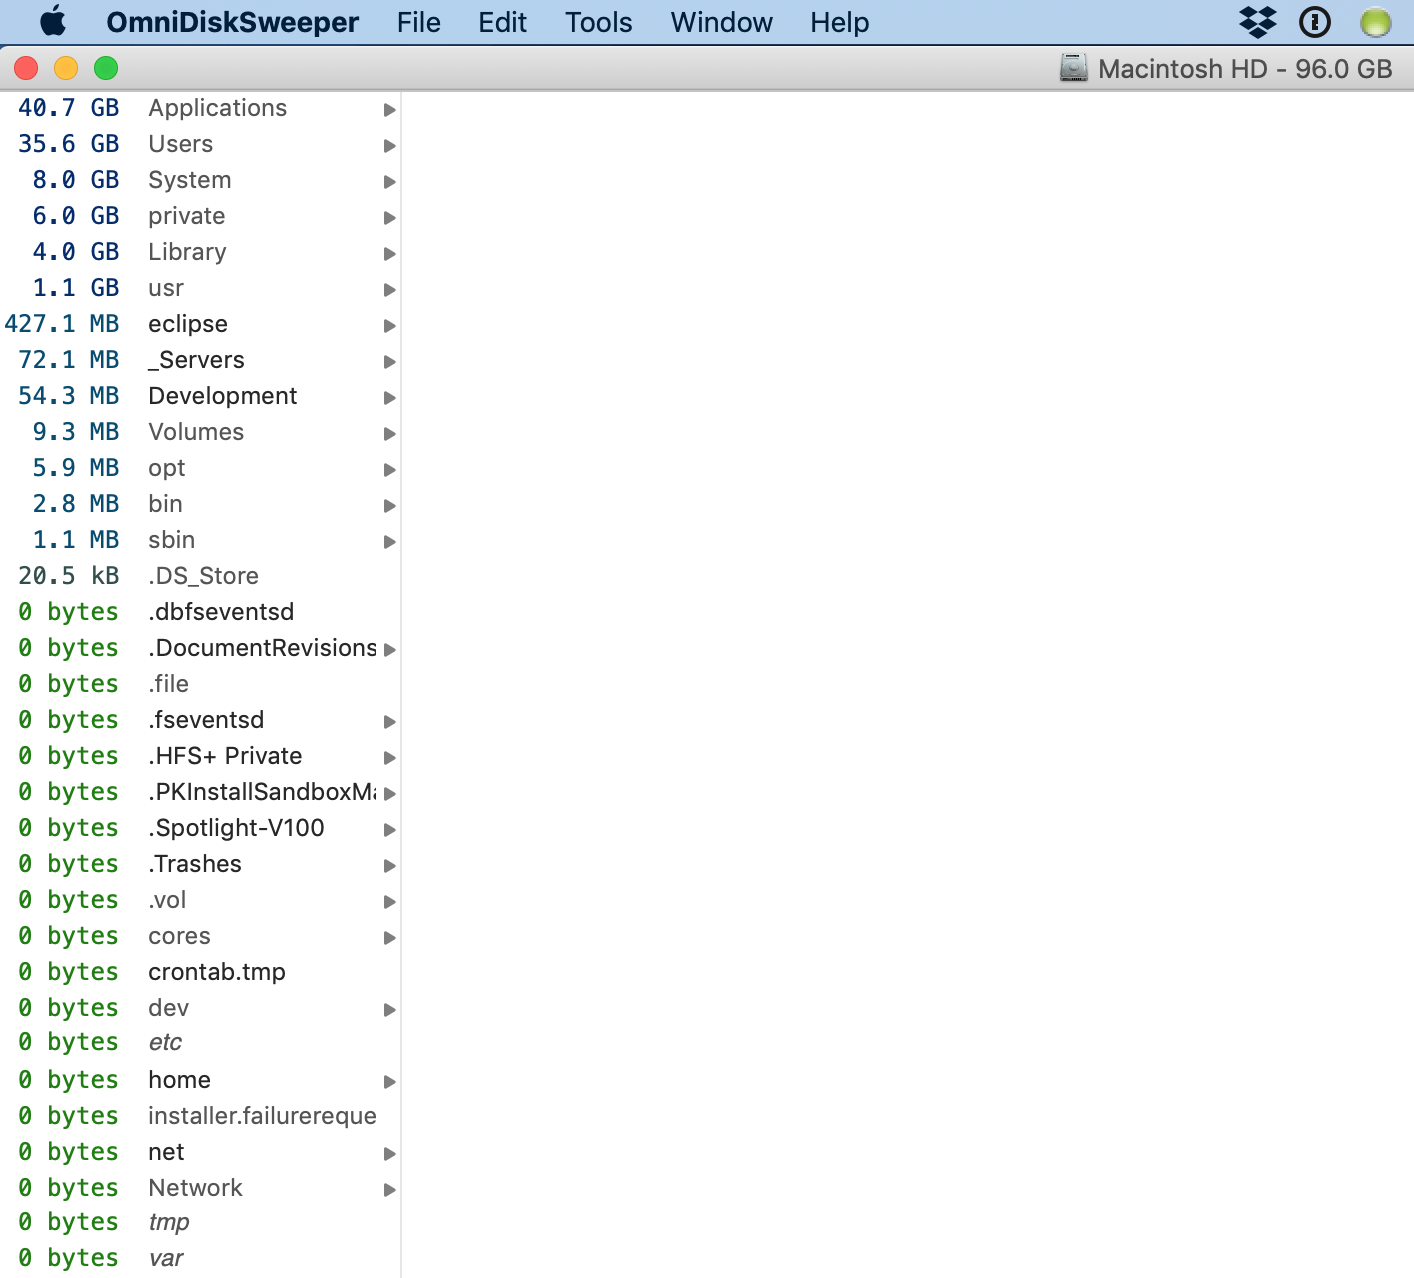
Task: Open the Apple menu
Action: [x=53, y=21]
